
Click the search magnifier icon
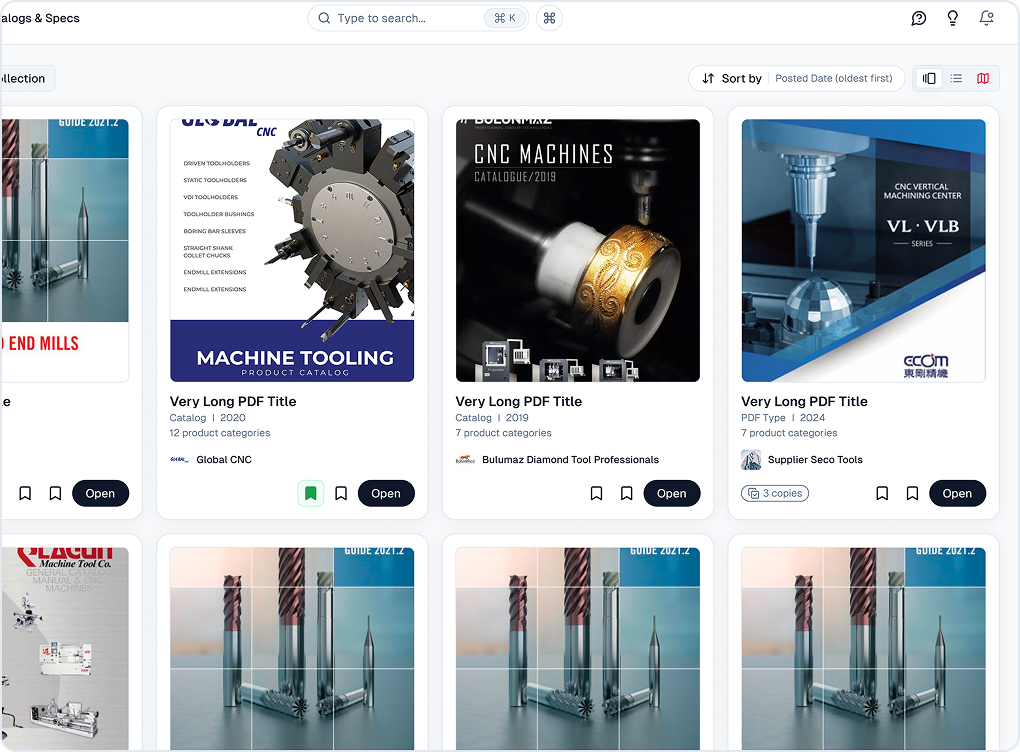click(x=324, y=18)
